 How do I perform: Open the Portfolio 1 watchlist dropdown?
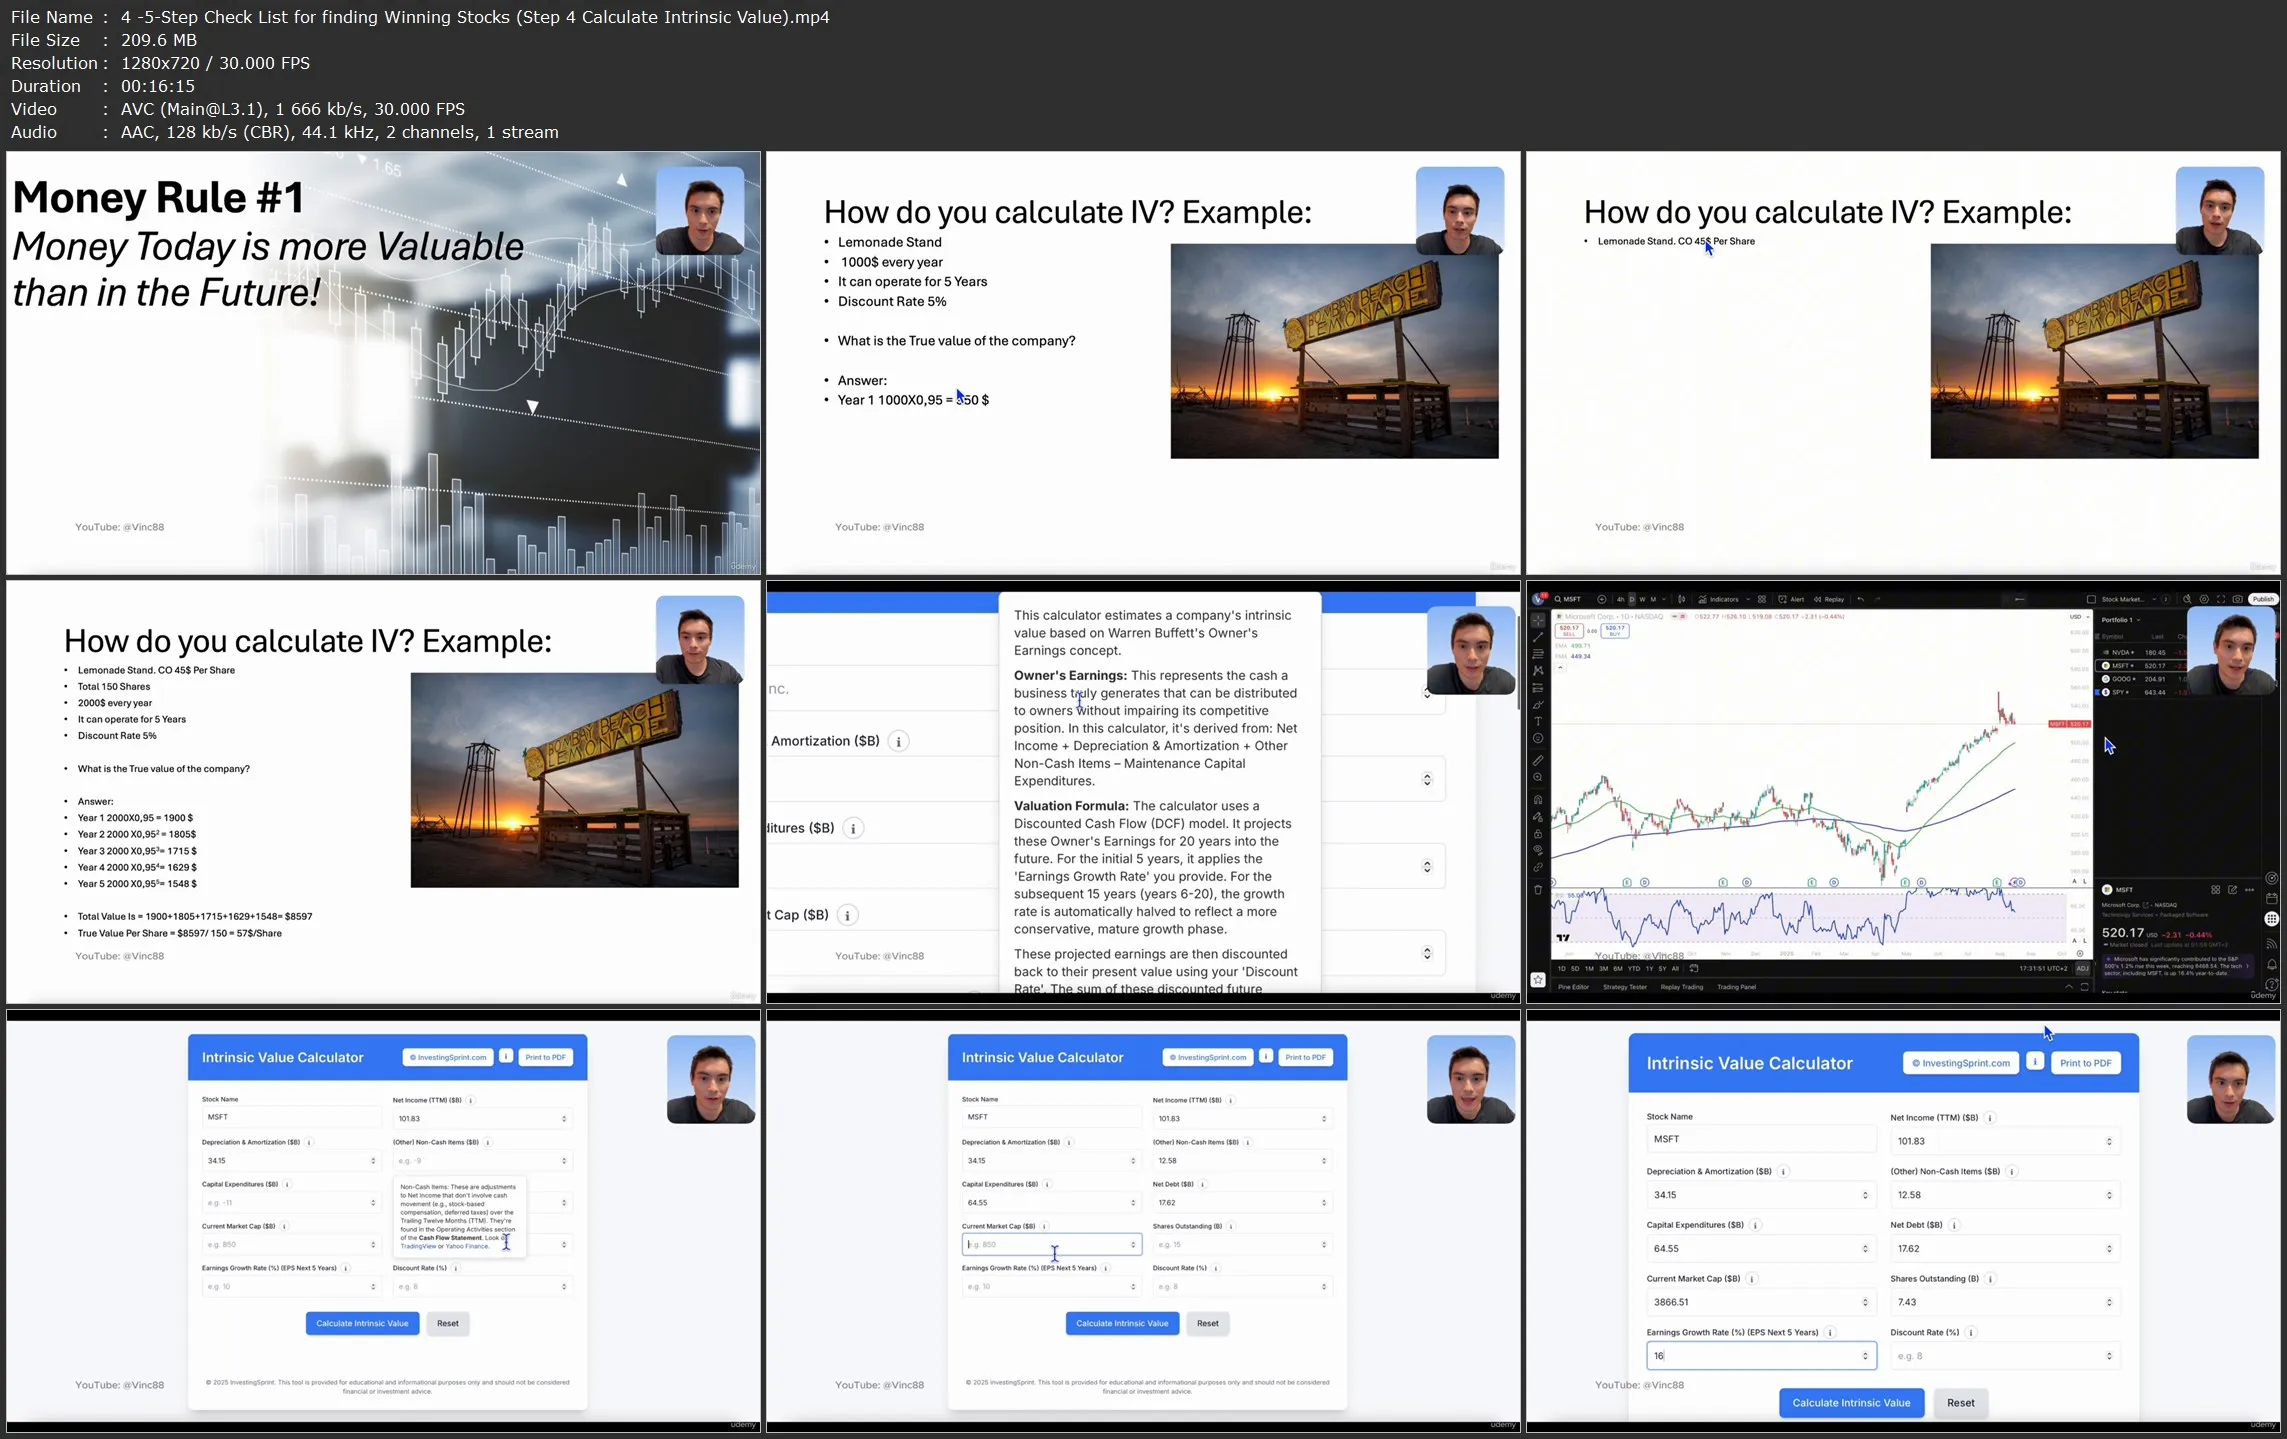[x=2121, y=620]
